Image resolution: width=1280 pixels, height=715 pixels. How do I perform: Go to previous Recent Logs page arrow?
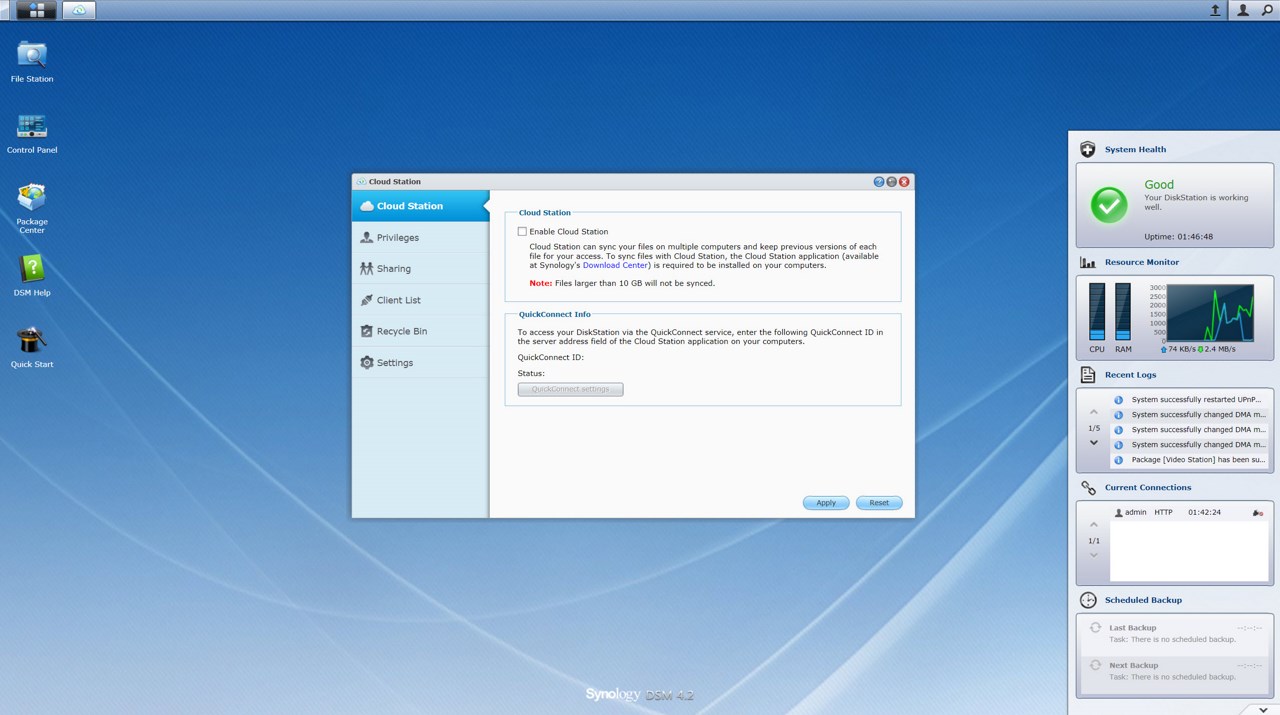(1094, 413)
